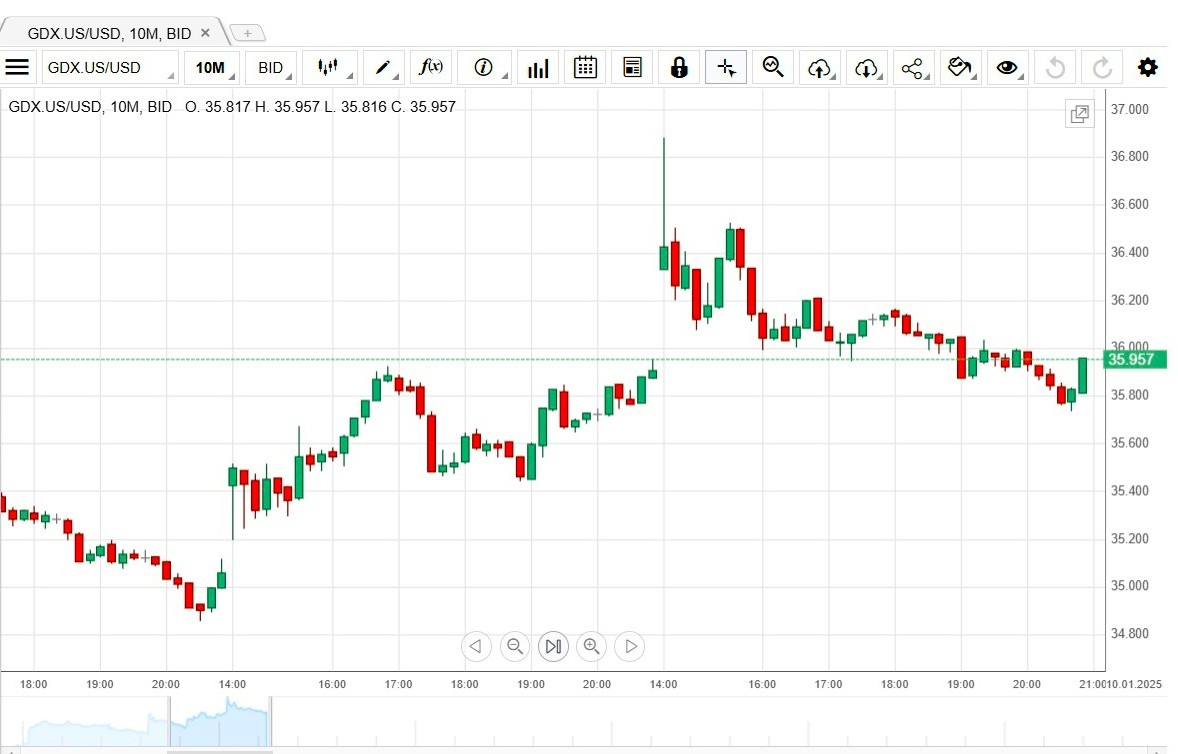Open the GDX.US/USD instrument dropdown
Viewport: 1178px width, 754px height.
110,68
